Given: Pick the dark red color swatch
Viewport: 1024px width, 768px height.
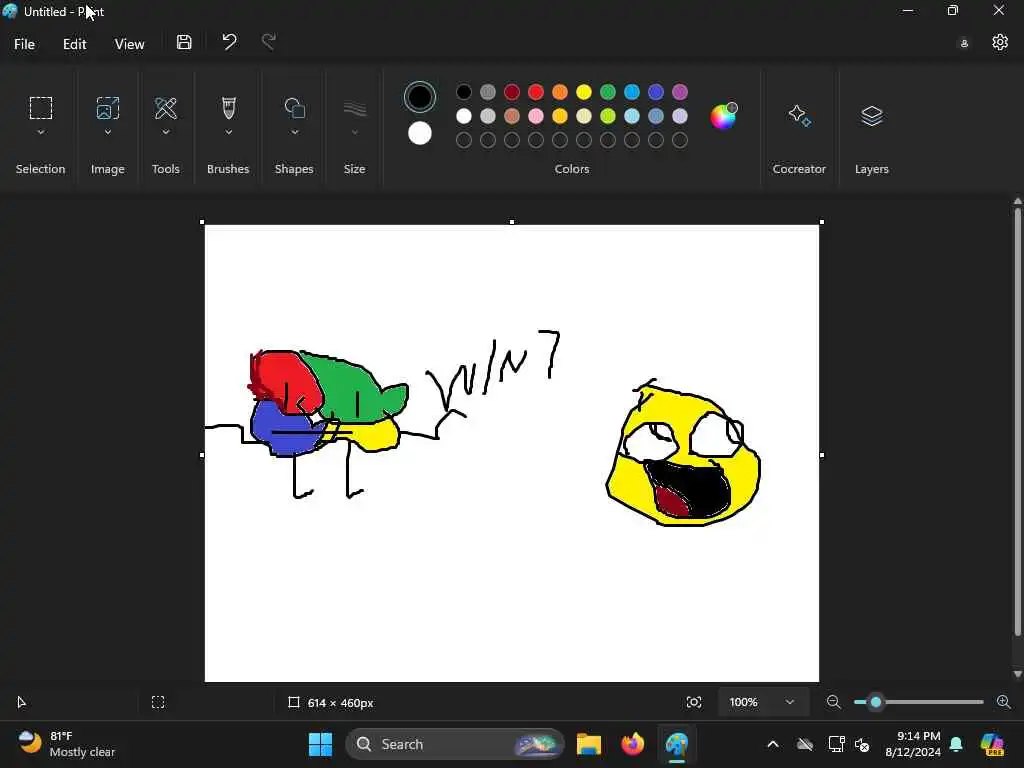Looking at the screenshot, I should click(x=512, y=92).
